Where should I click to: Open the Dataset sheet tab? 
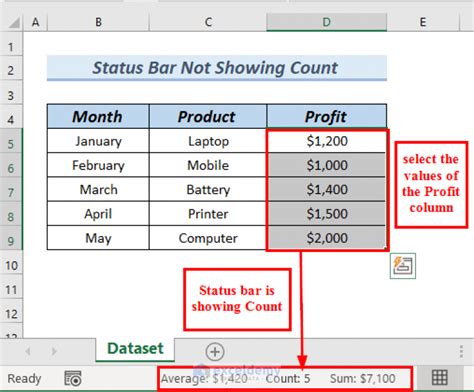coord(135,349)
